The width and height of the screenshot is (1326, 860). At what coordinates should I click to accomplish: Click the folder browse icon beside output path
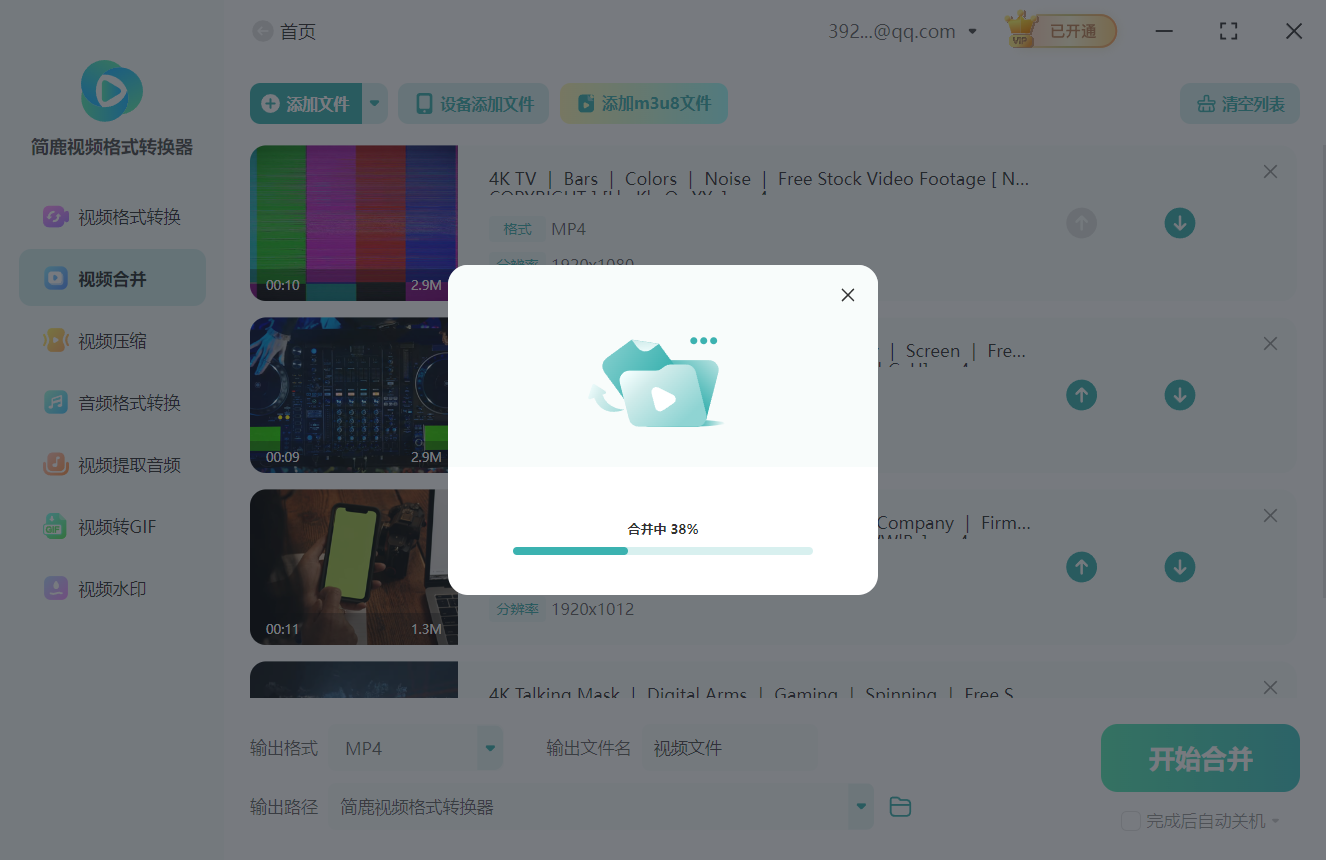click(x=899, y=806)
